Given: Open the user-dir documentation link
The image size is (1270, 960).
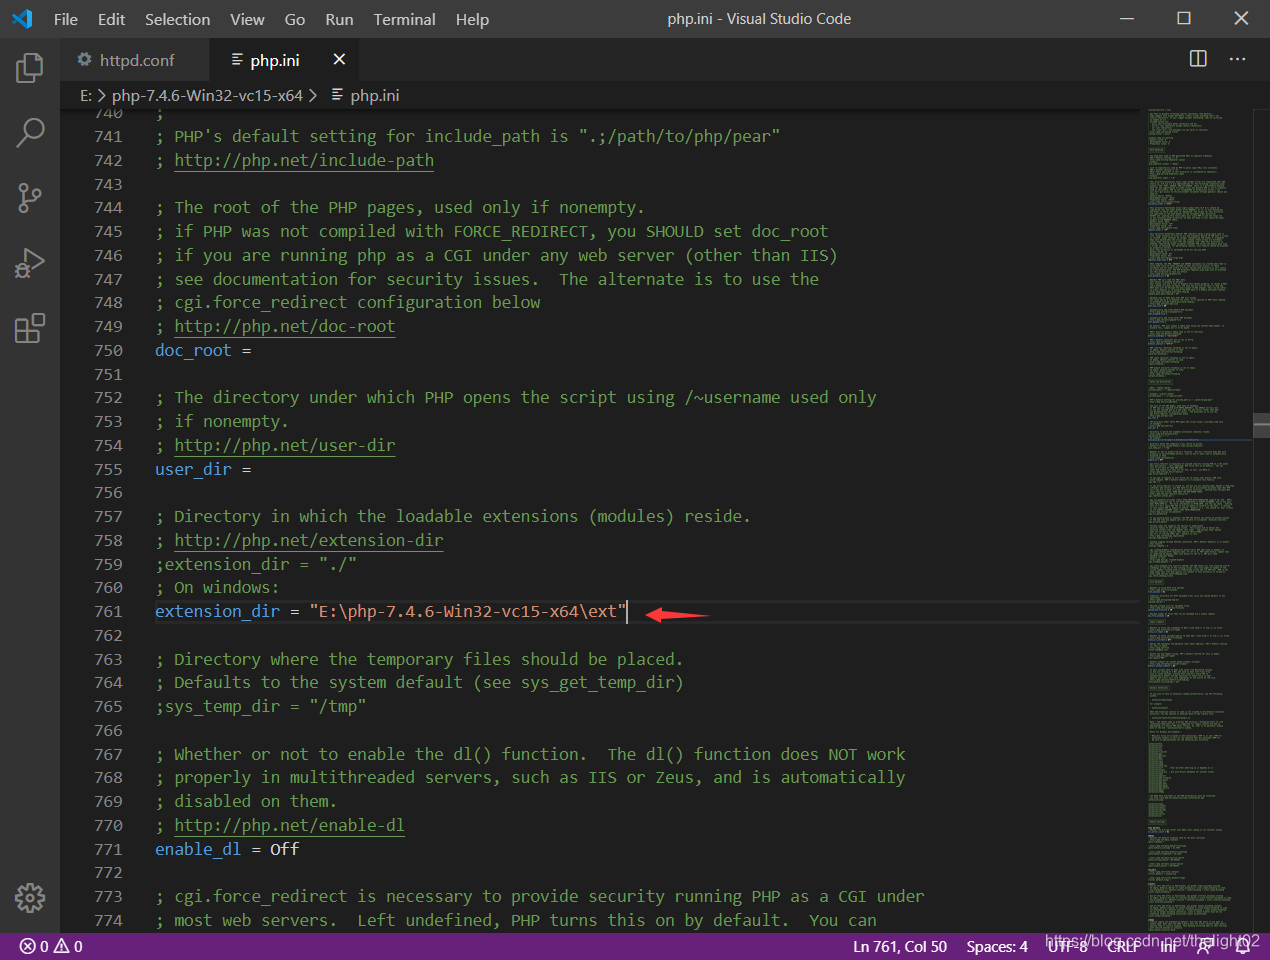Looking at the screenshot, I should (285, 445).
